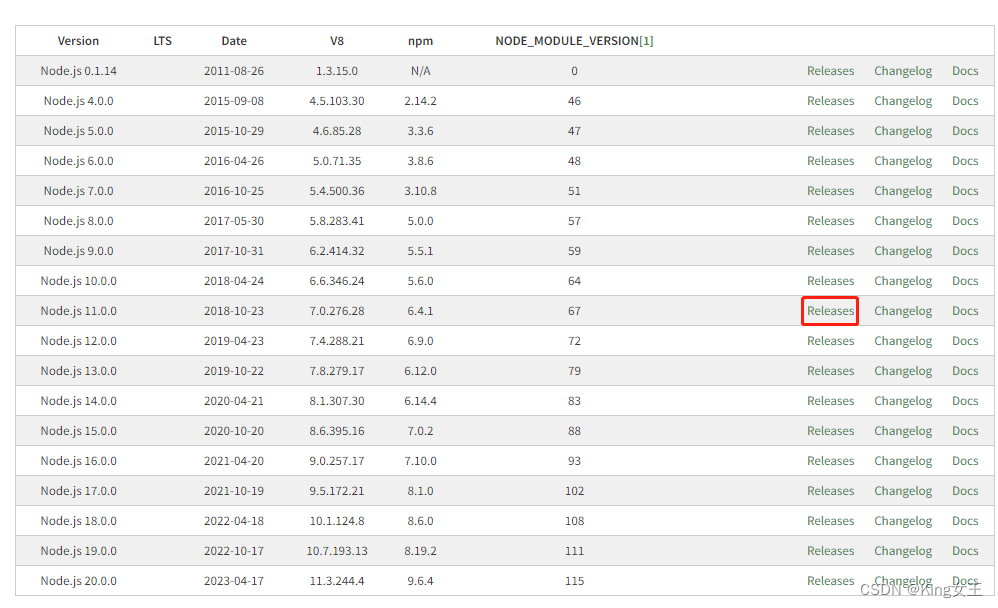Open Changelog for Node.js 6.0.0
Image resolution: width=998 pixels, height=608 pixels.
point(903,160)
